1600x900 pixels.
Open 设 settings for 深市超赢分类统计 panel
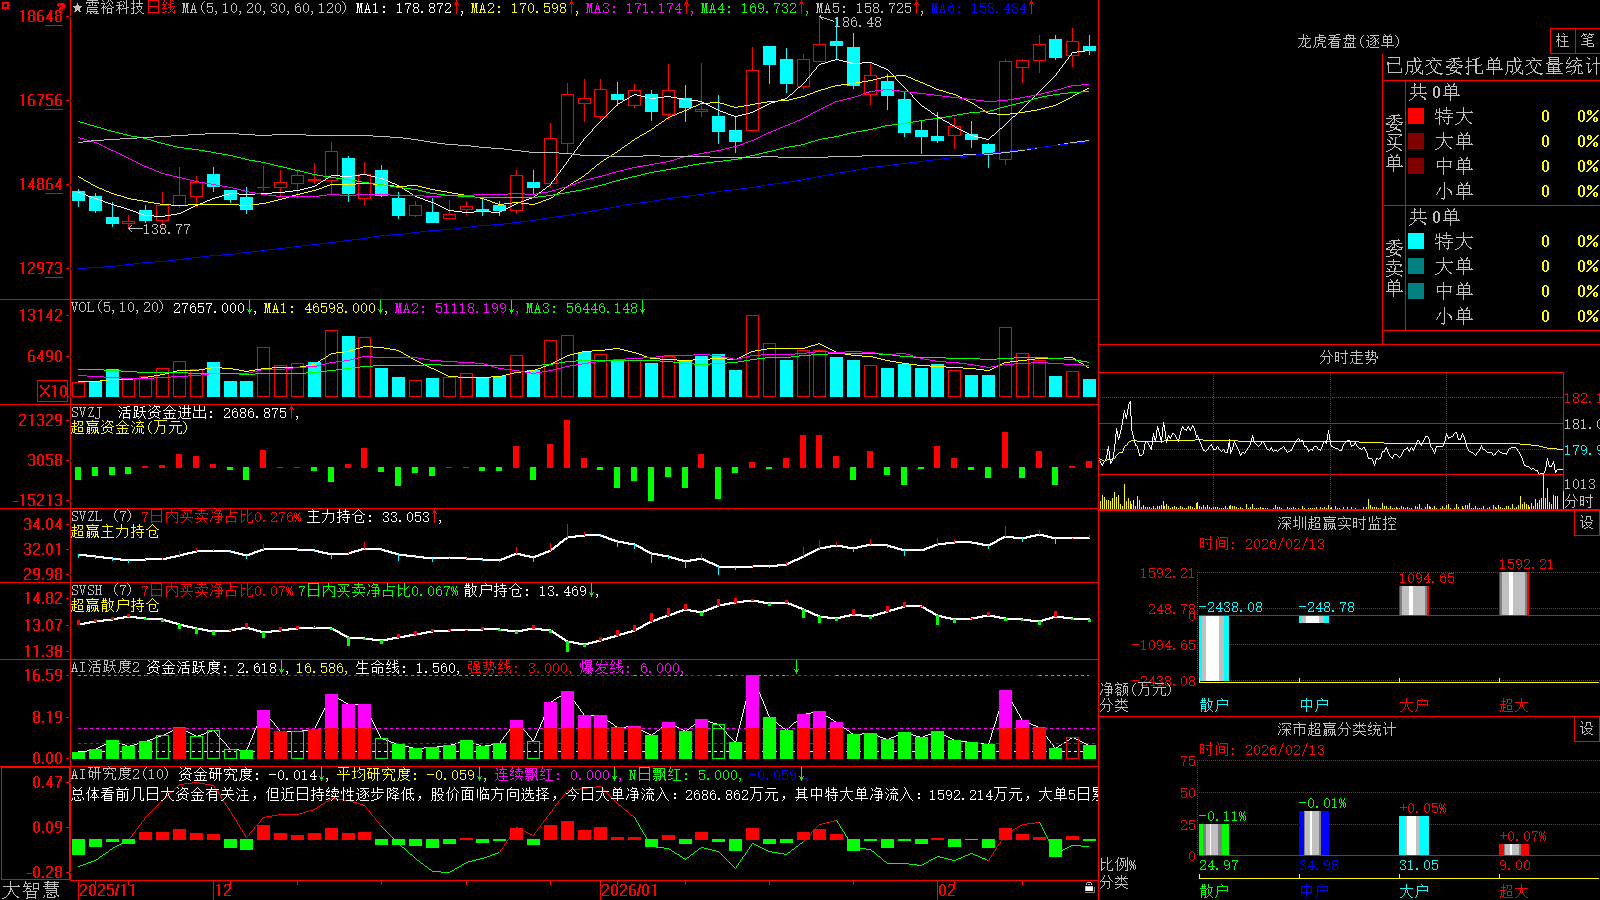[x=1587, y=729]
